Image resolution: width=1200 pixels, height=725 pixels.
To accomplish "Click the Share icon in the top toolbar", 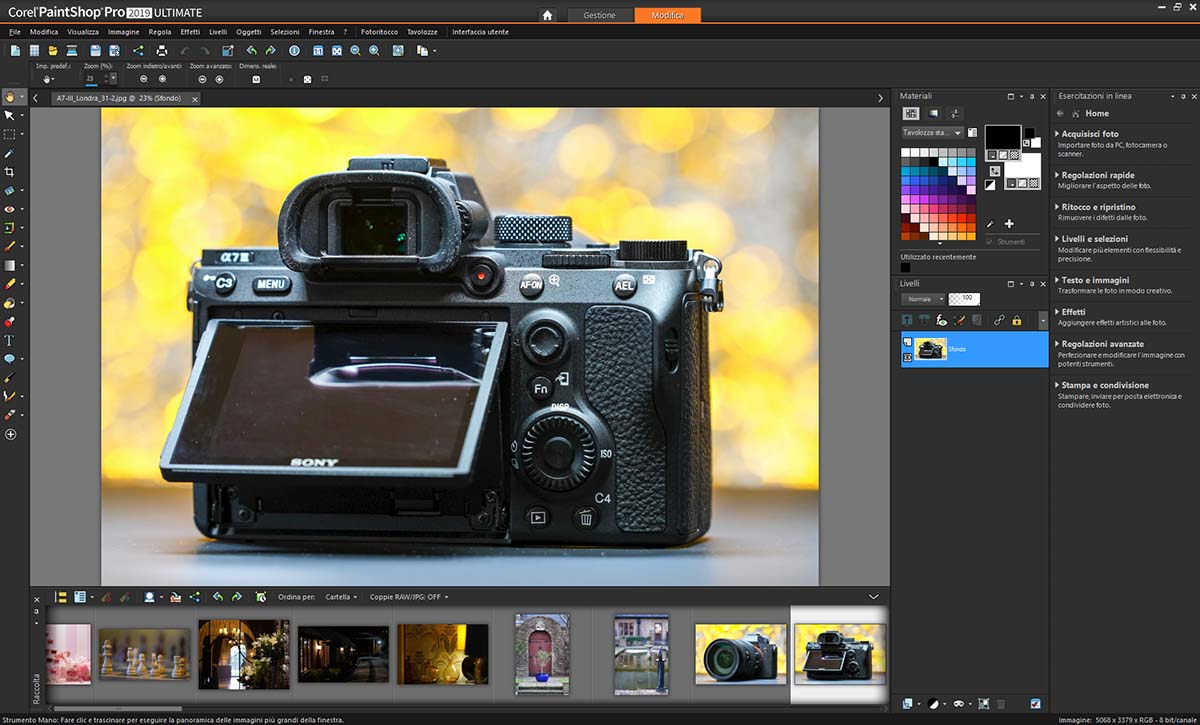I will pos(138,50).
